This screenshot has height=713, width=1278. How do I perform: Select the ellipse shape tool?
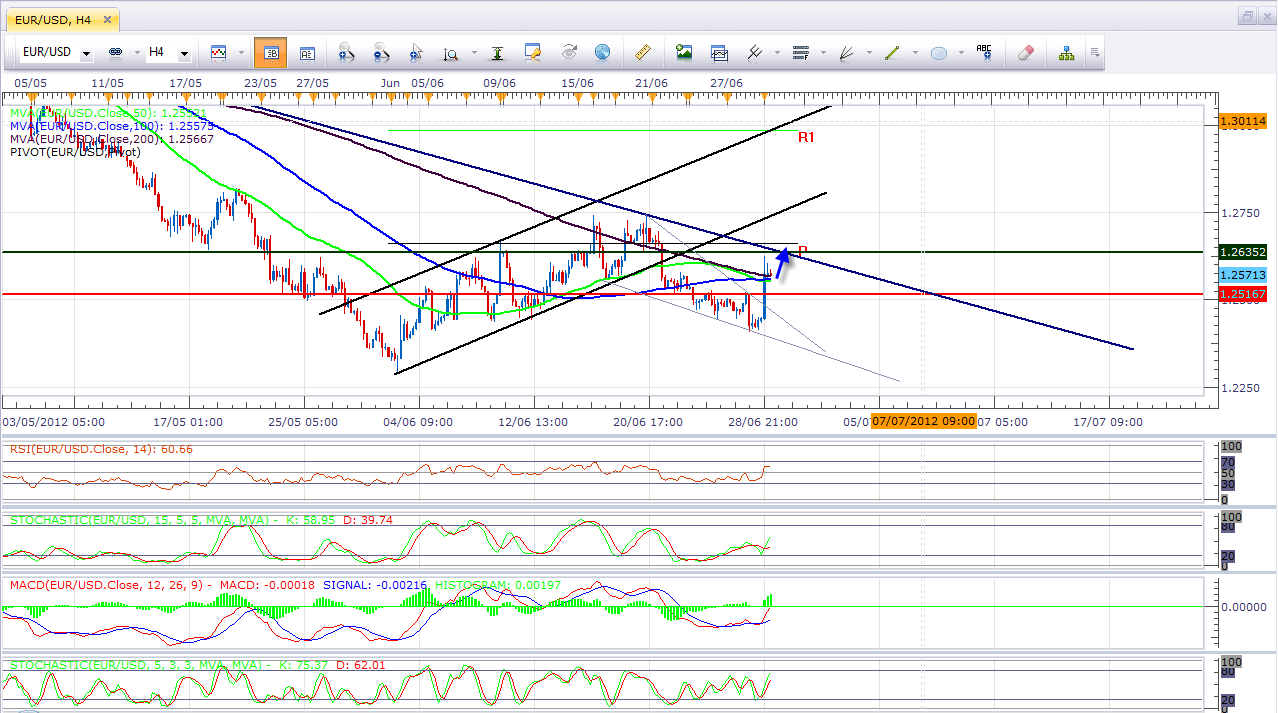pos(939,52)
